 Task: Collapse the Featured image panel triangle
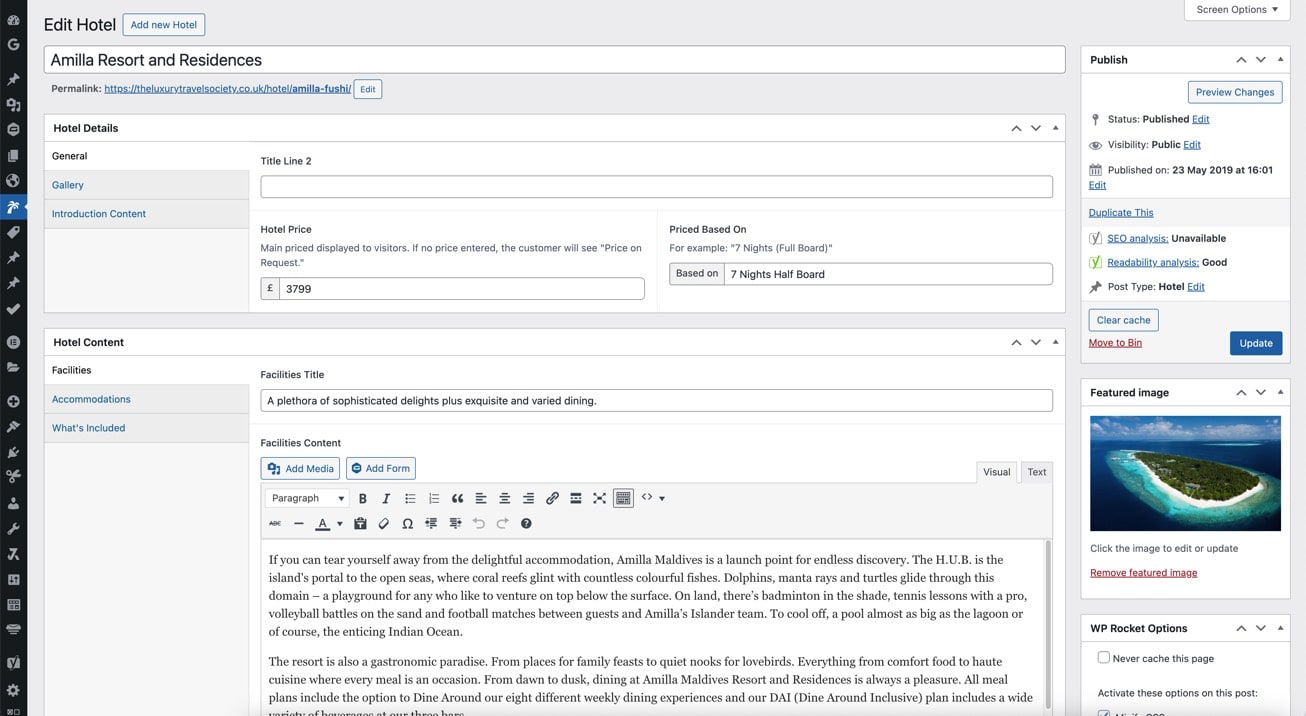(x=1280, y=393)
